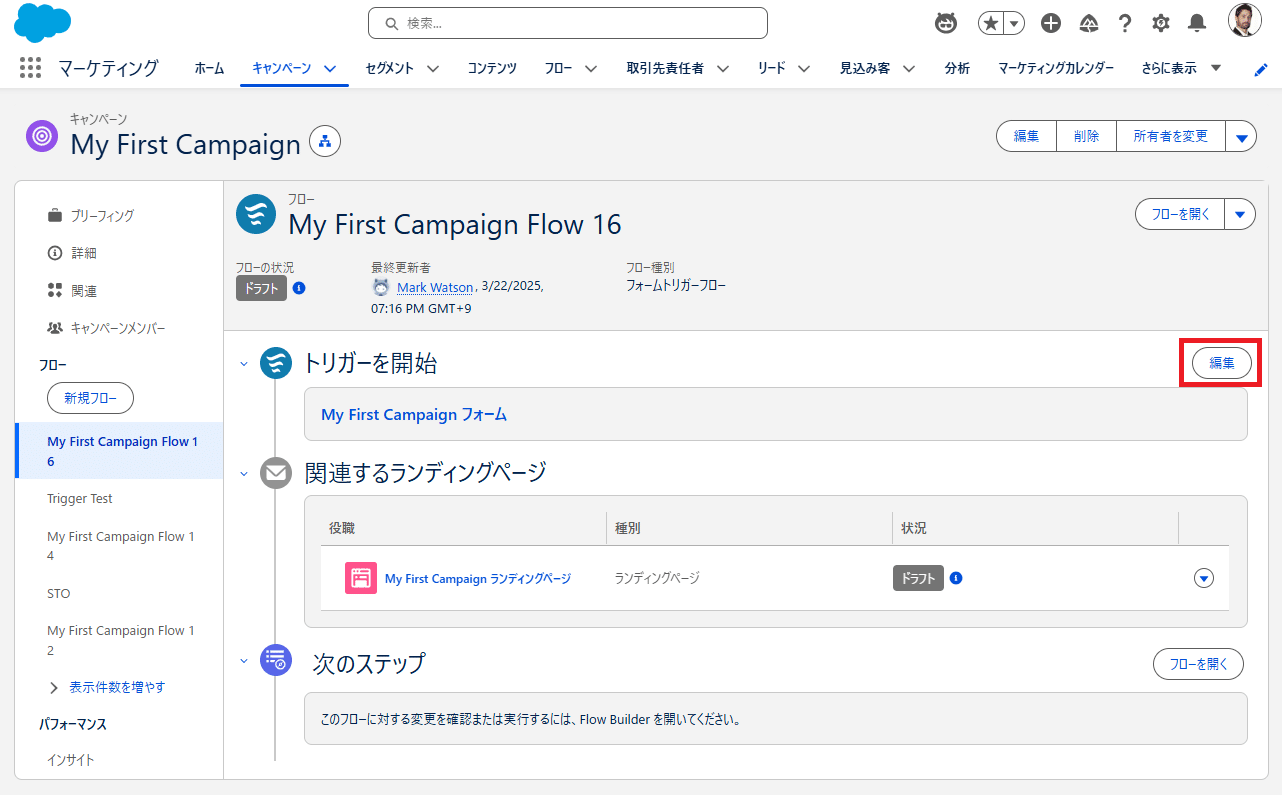
Task: Click the ブリーフィング briefcase icon
Action: point(55,215)
